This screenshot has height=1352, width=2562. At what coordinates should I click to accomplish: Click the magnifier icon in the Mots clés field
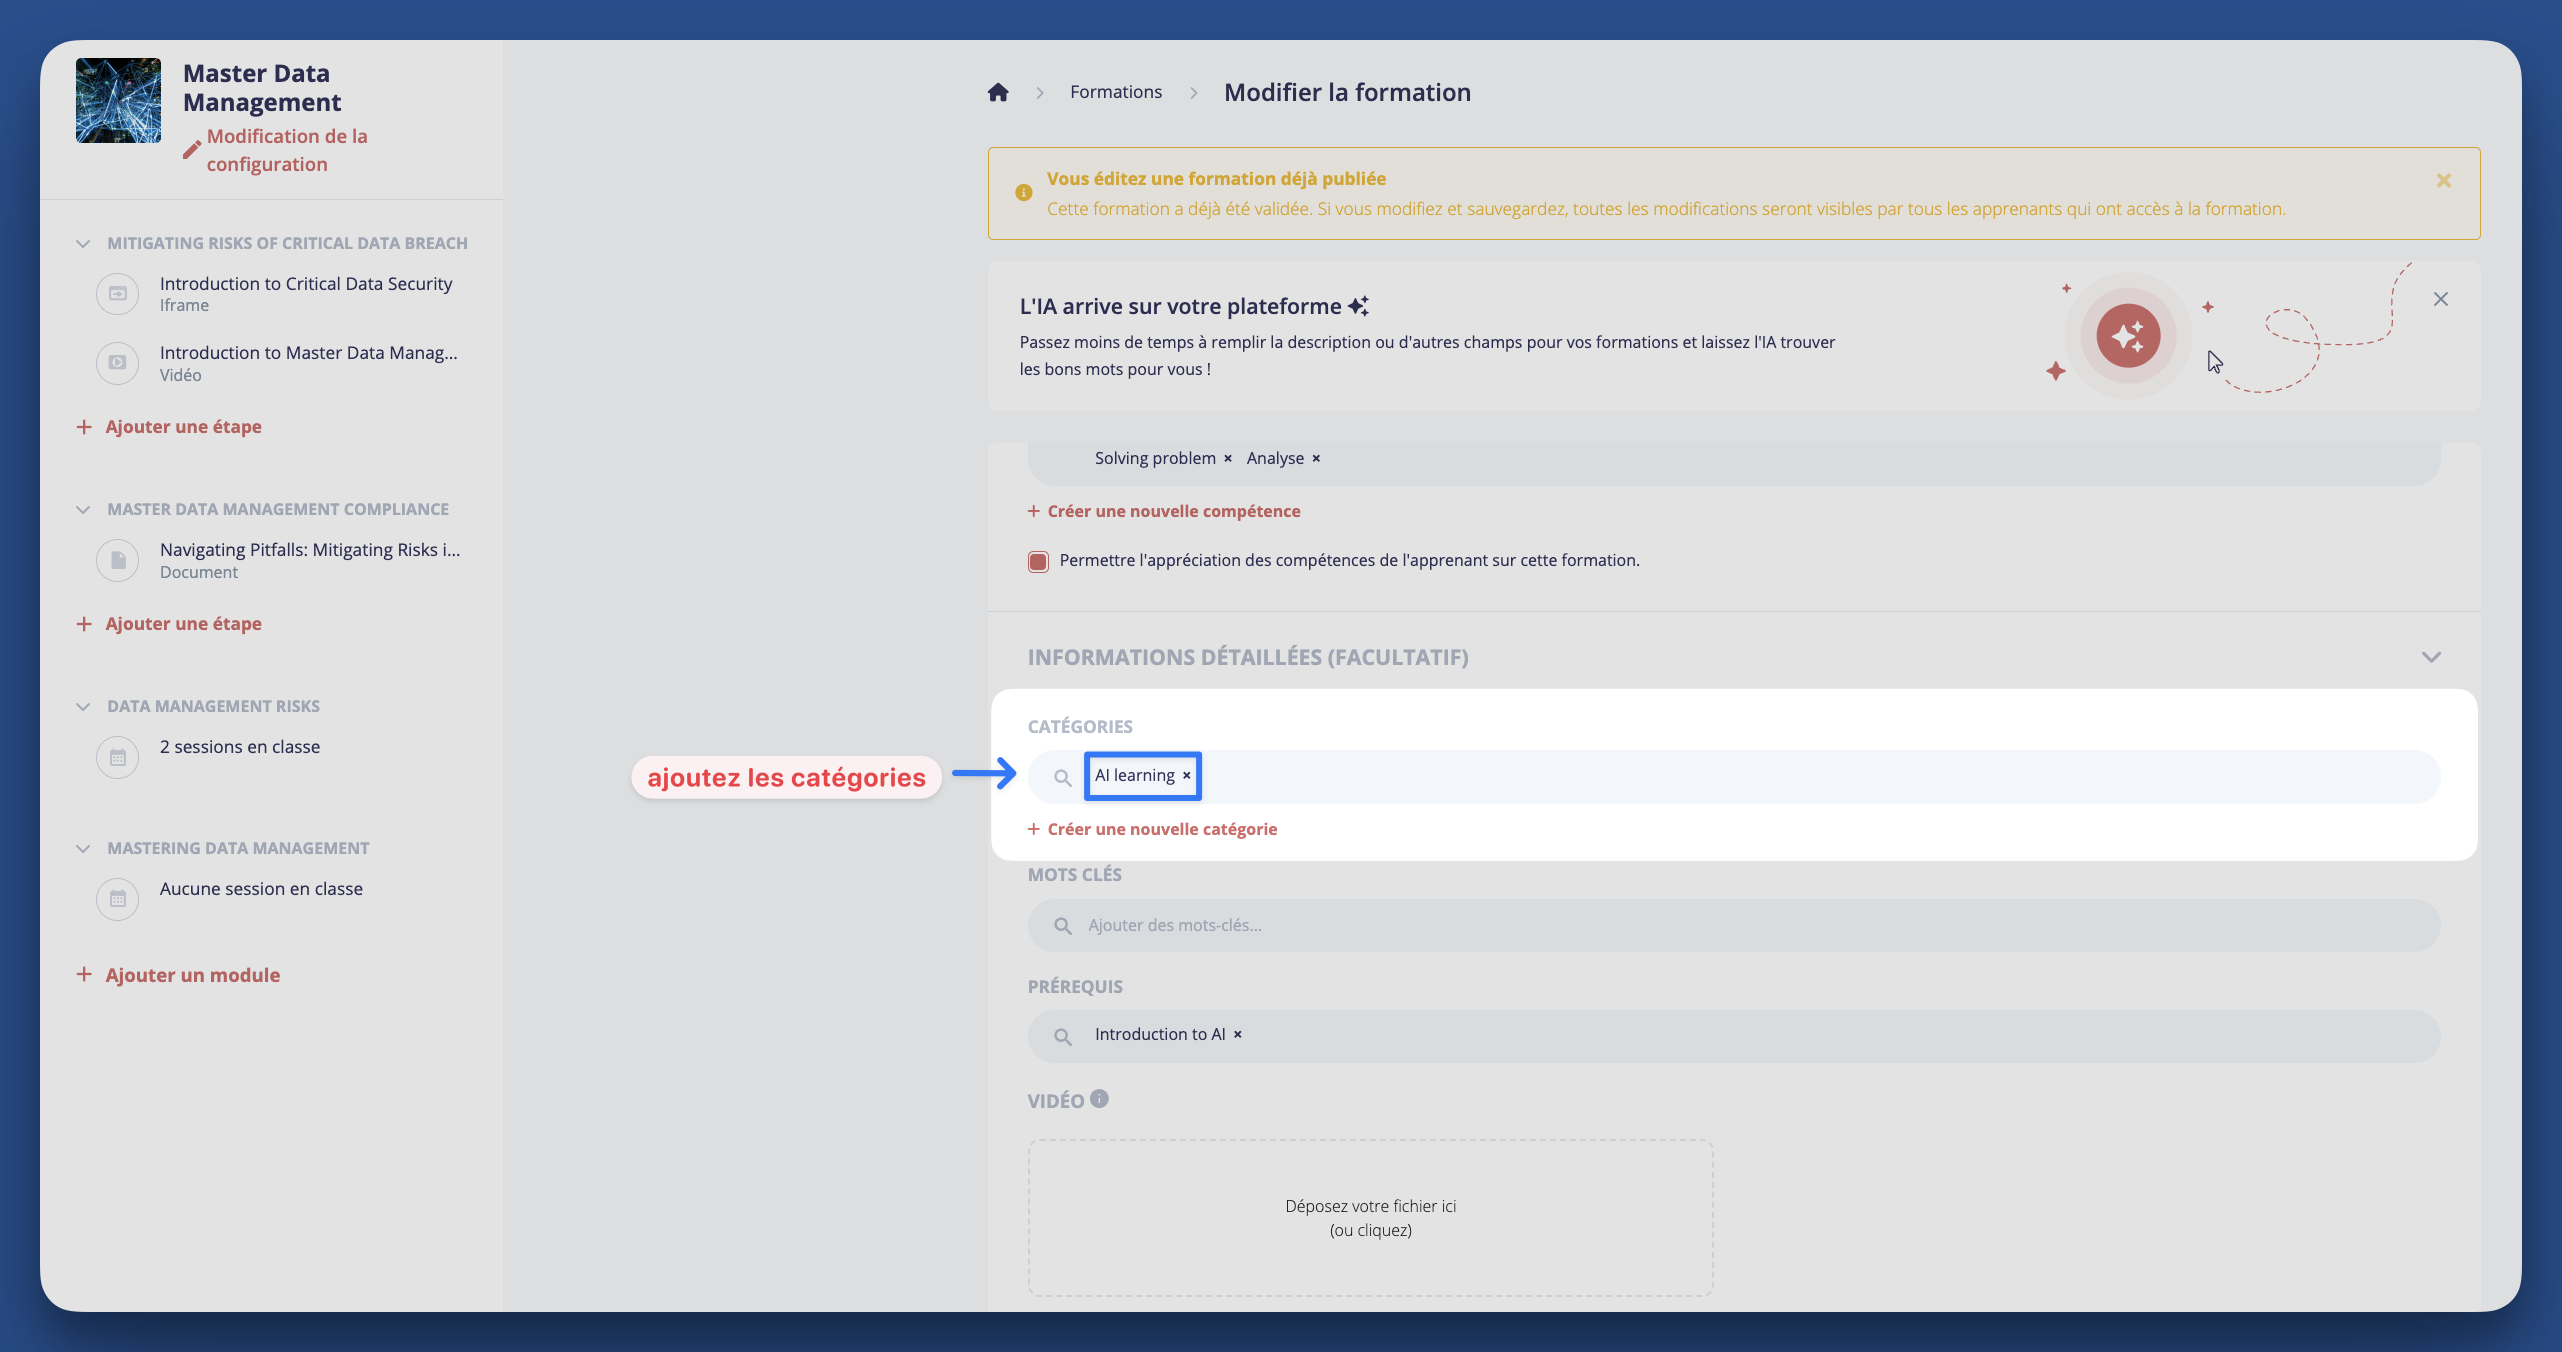[1063, 925]
